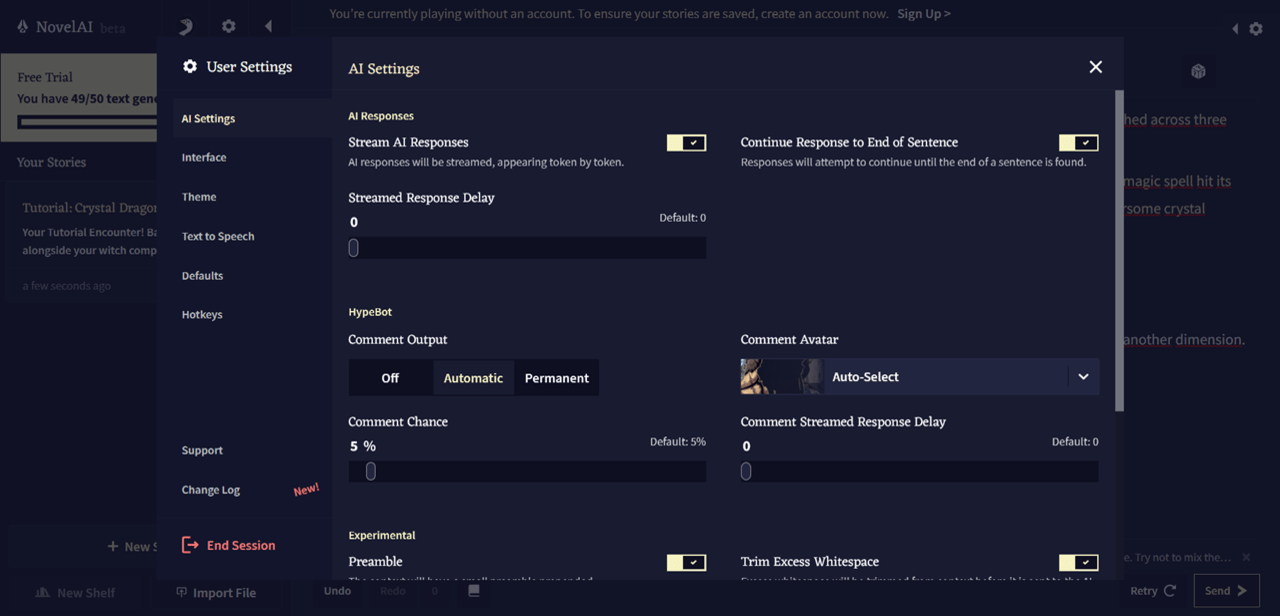The height and width of the screenshot is (616, 1280).
Task: Click the book icon in the bottom toolbar
Action: click(474, 591)
